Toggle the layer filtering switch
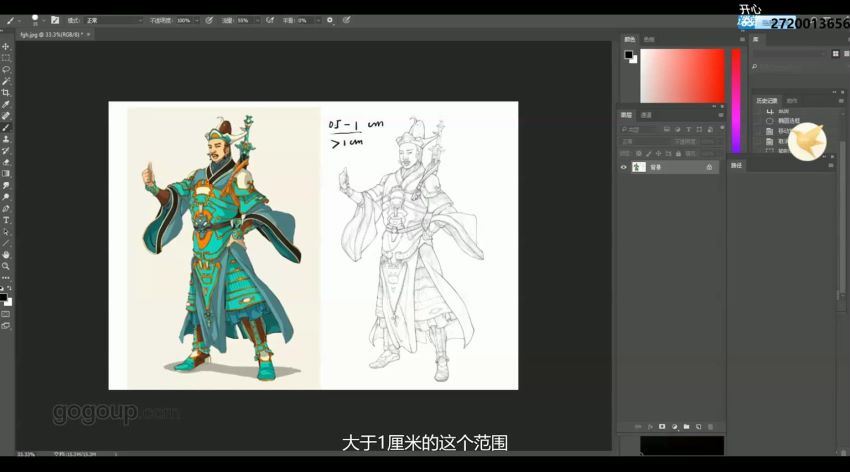 [x=722, y=128]
